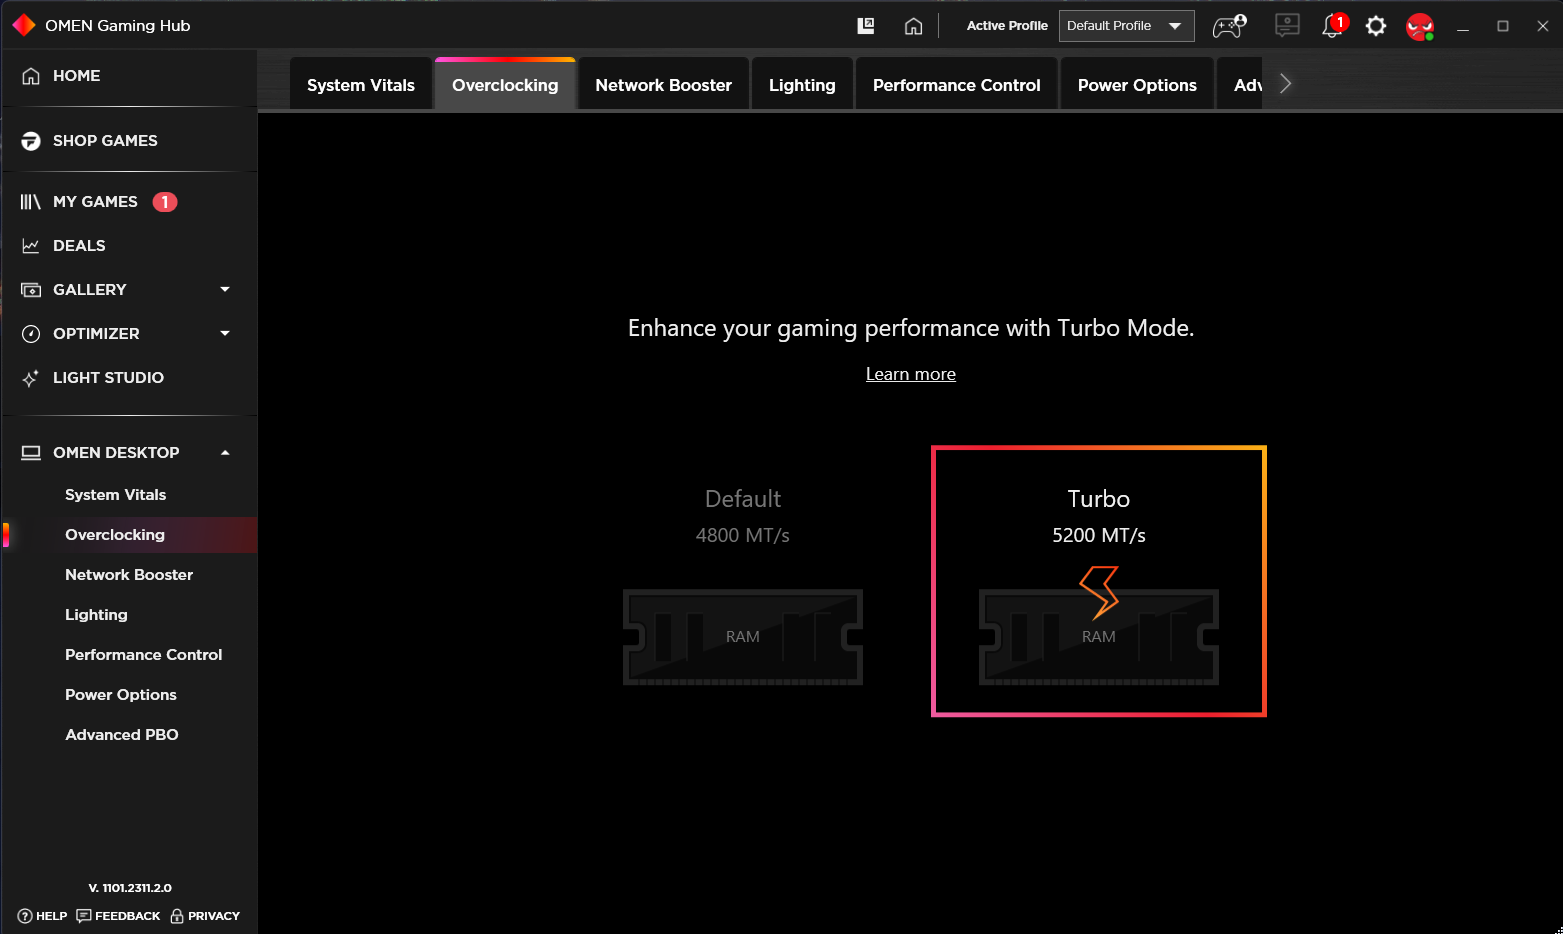
Task: Switch to Performance Control tab
Action: point(957,85)
